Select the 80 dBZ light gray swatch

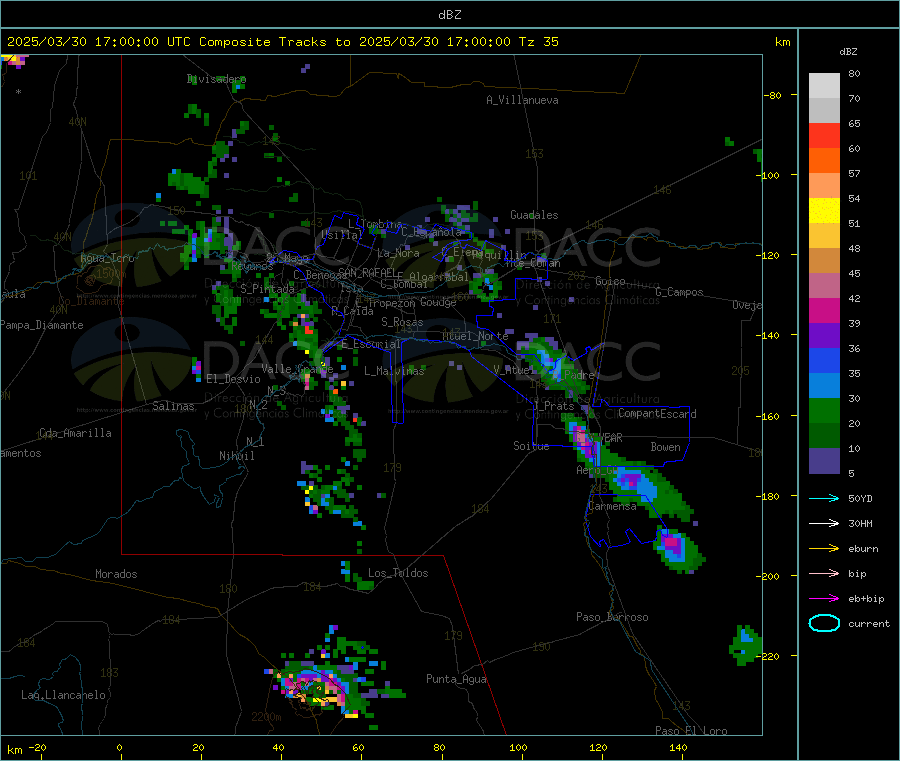pyautogui.click(x=824, y=86)
